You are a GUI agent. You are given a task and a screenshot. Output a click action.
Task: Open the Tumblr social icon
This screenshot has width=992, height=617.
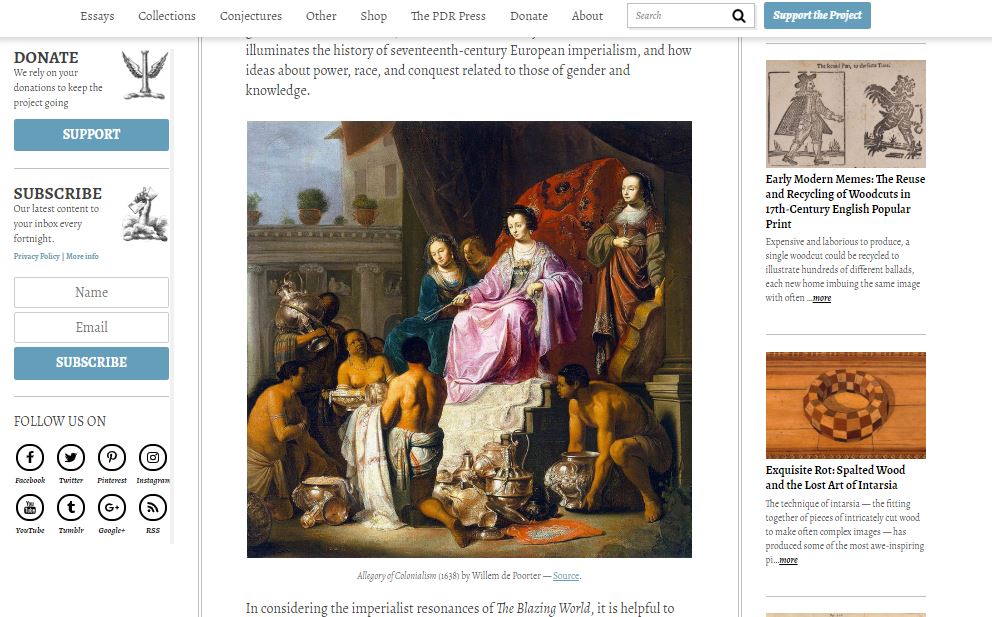pyautogui.click(x=71, y=508)
